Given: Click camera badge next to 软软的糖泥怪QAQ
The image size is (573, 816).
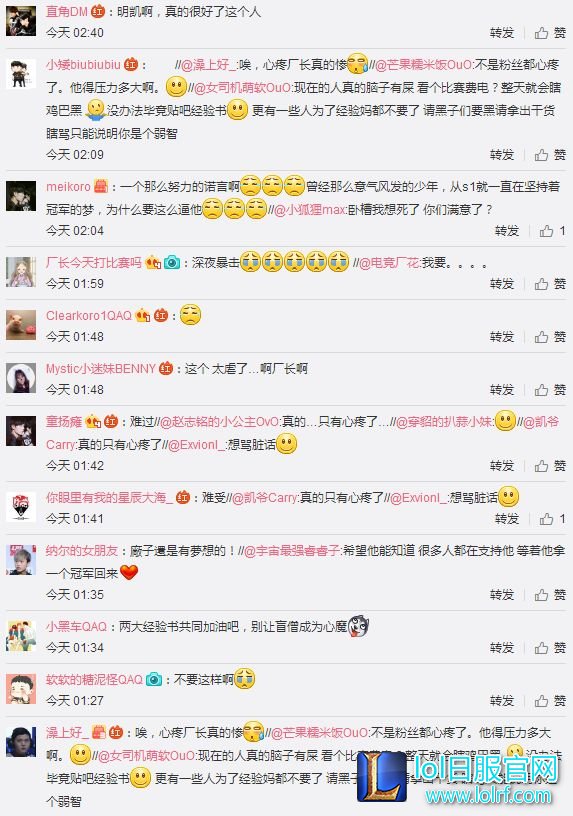Looking at the screenshot, I should (x=154, y=679).
